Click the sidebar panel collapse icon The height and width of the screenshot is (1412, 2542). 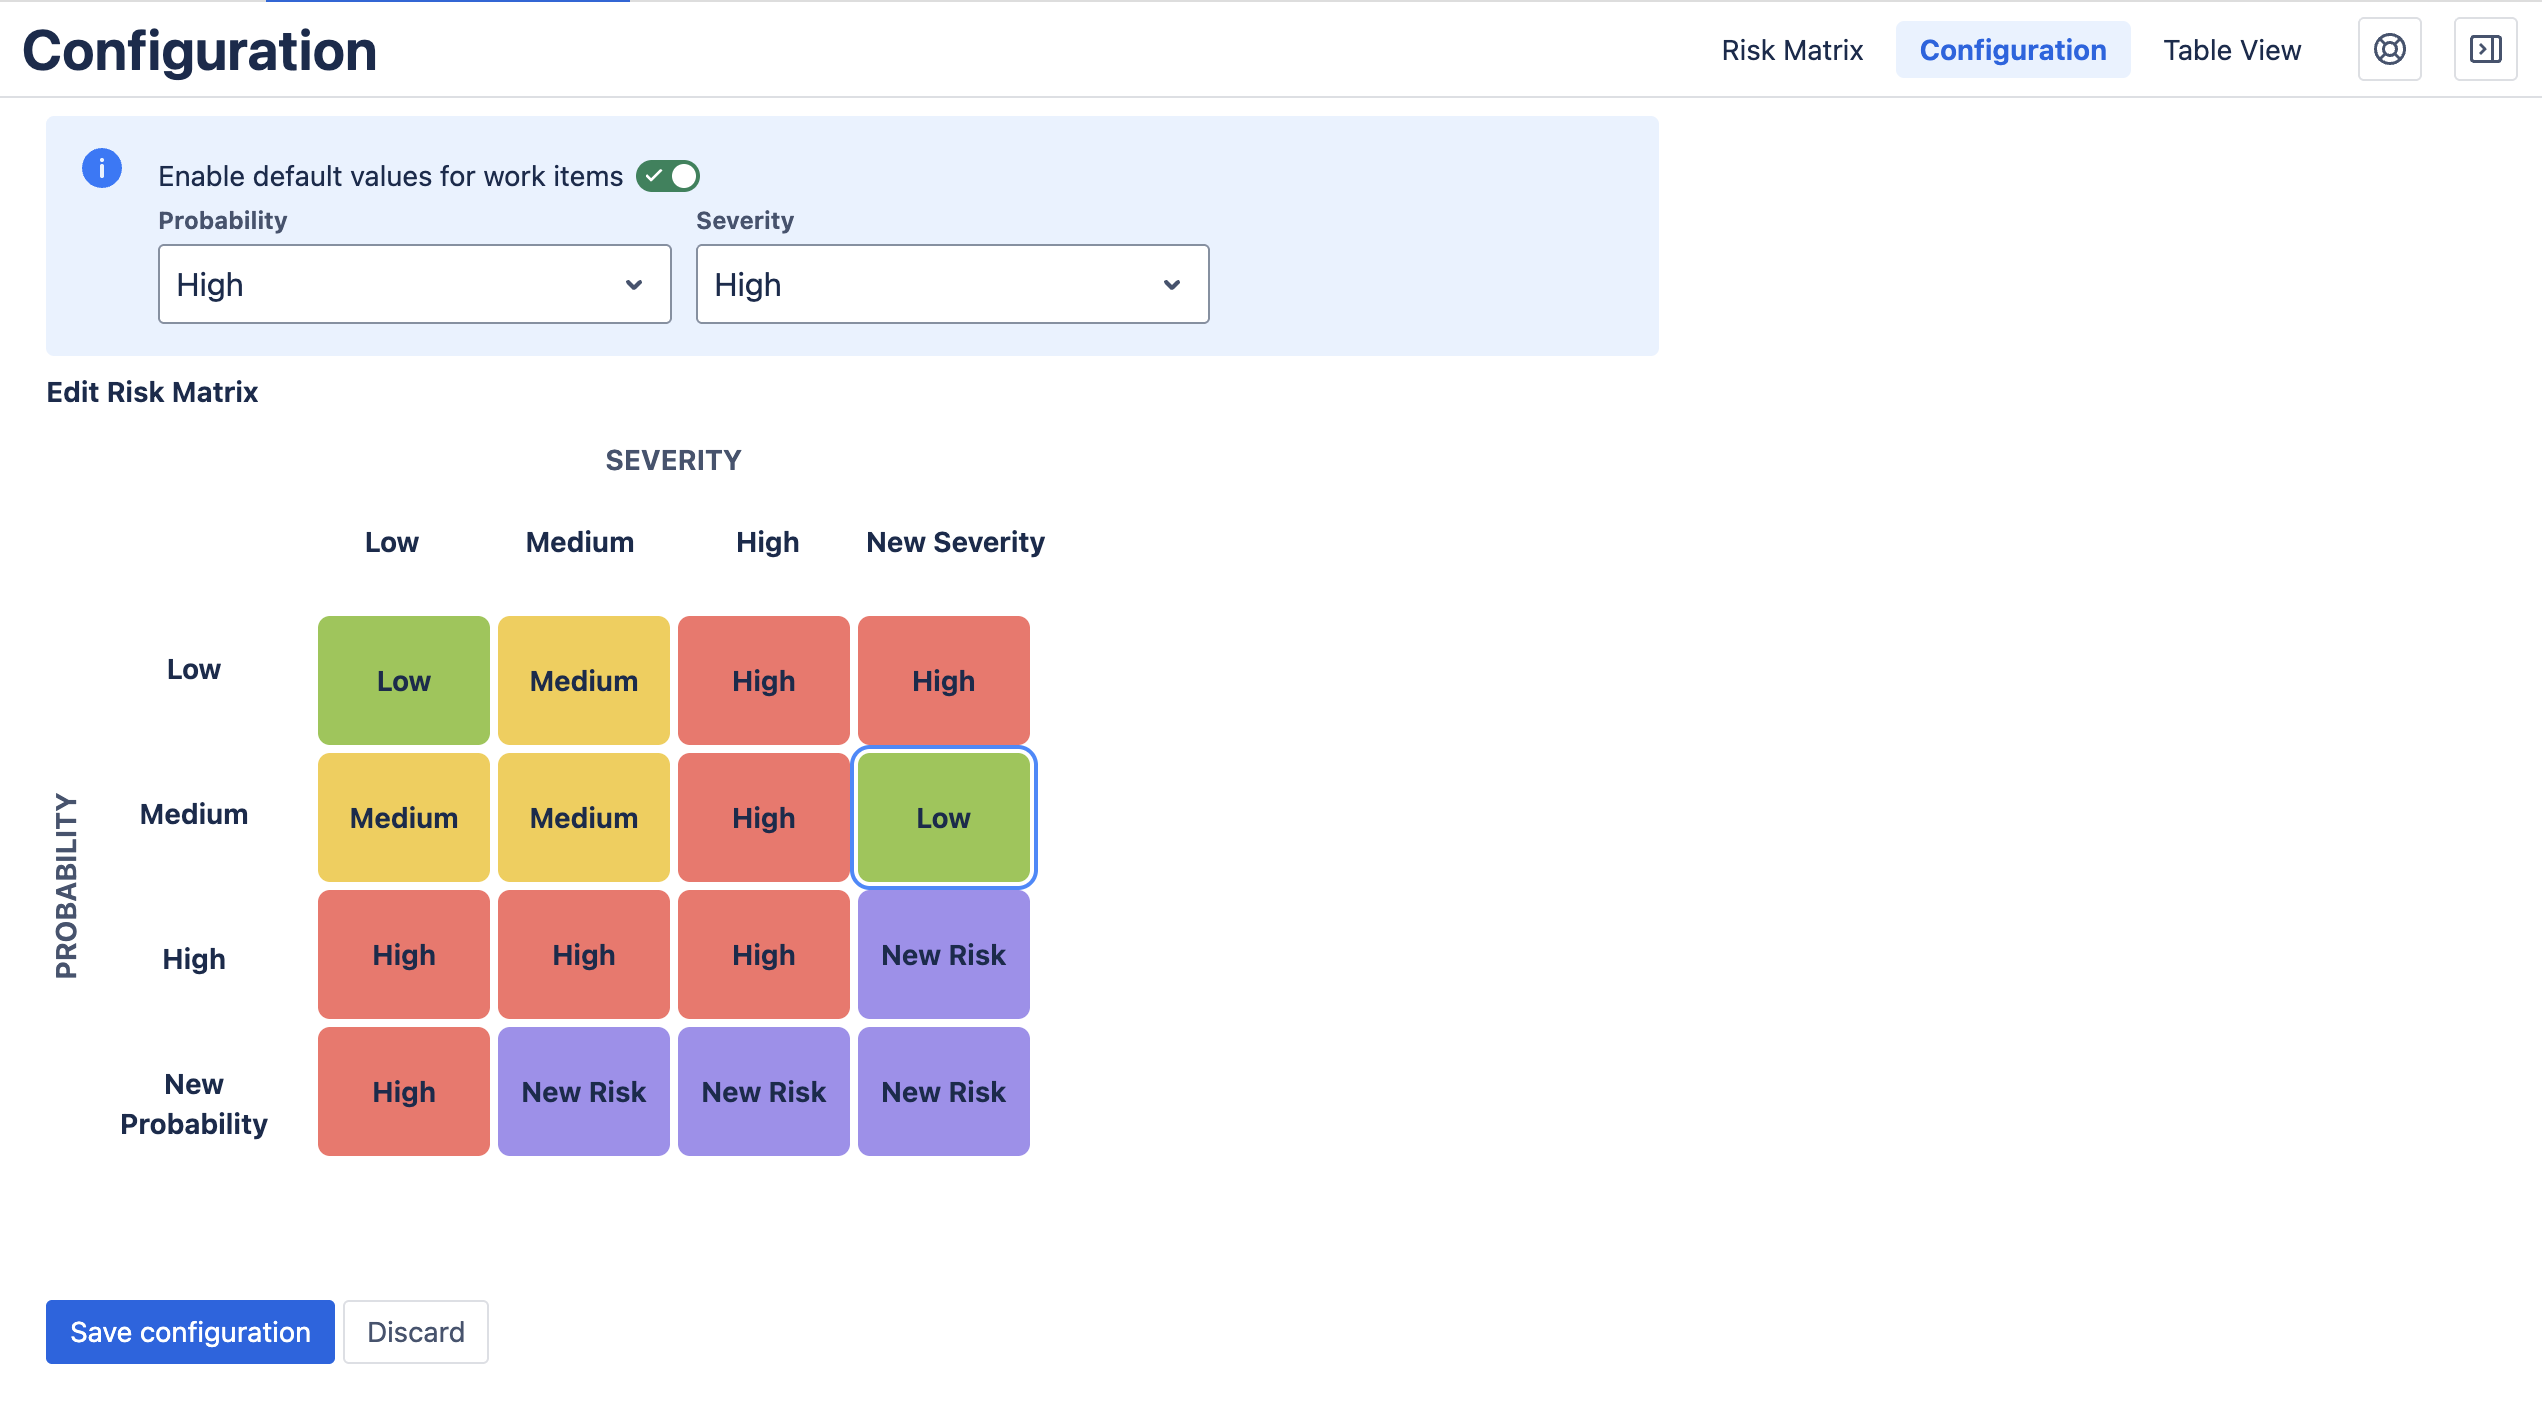(x=2485, y=49)
